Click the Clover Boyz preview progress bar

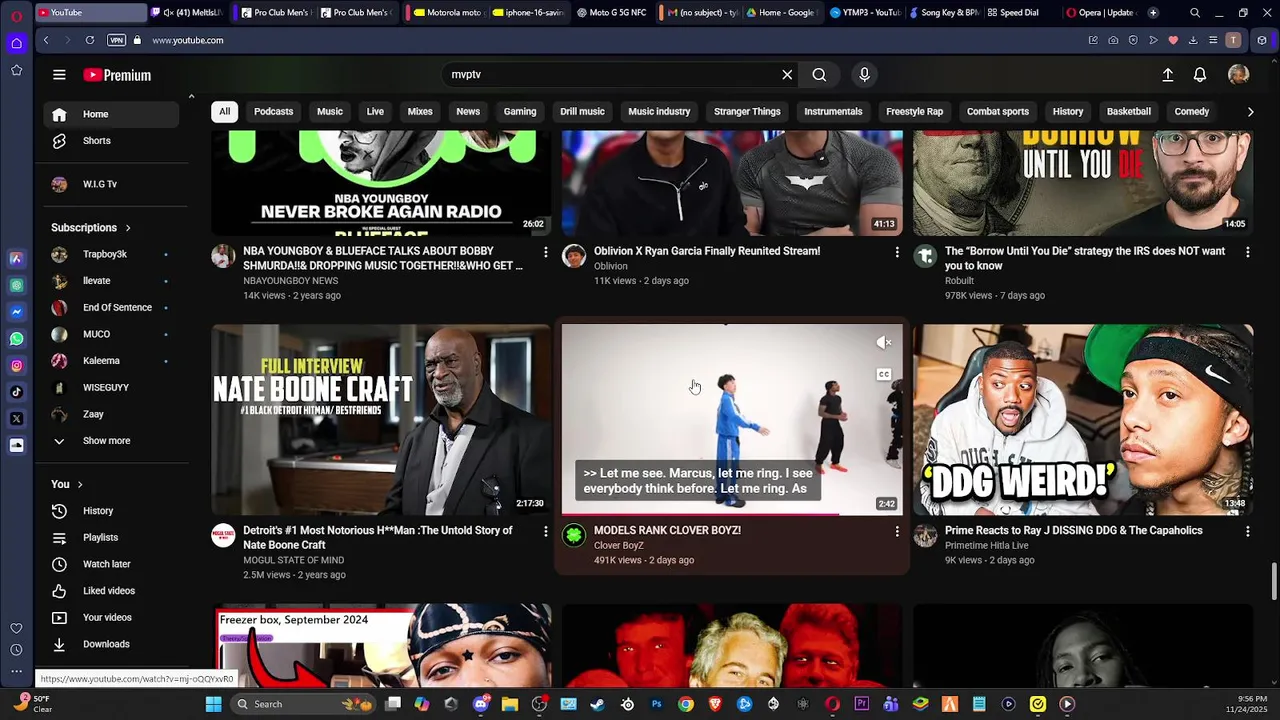click(x=732, y=514)
